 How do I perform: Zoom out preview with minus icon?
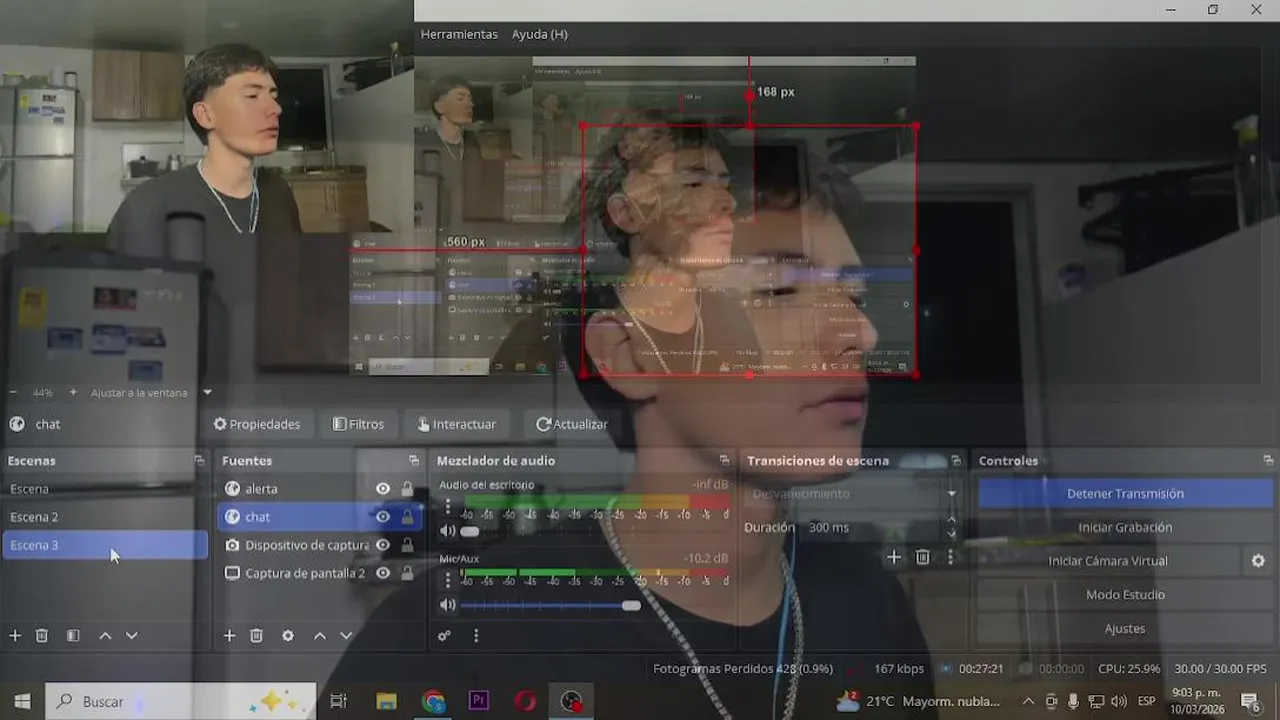click(x=13, y=393)
